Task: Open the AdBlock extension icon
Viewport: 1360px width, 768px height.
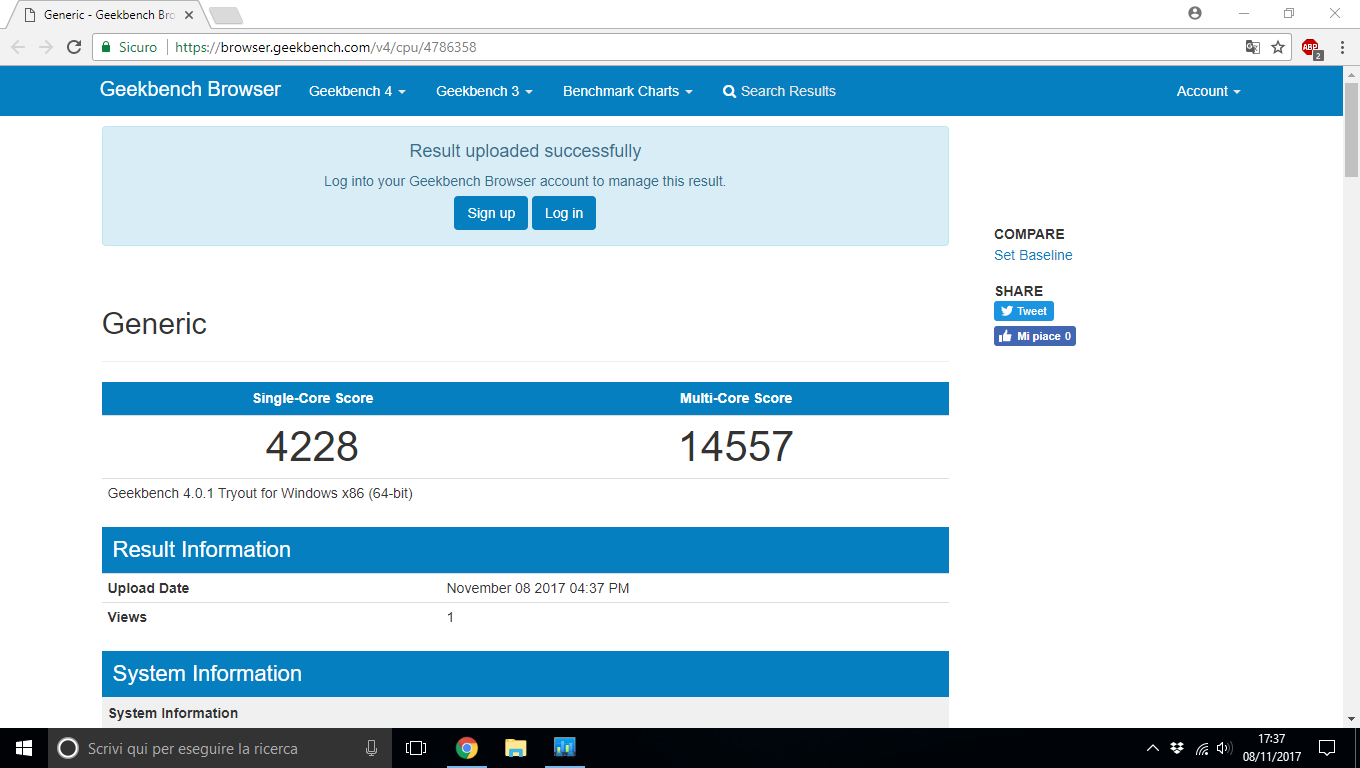Action: point(1311,48)
